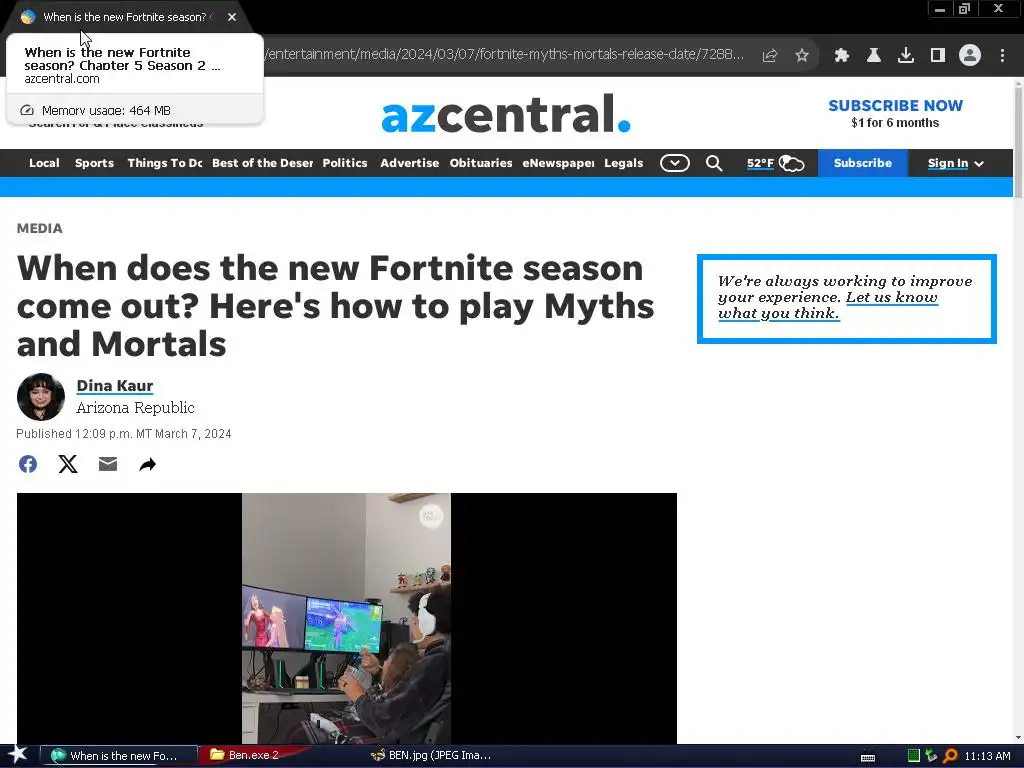Click Let us know what you think link
Image resolution: width=1024 pixels, height=768 pixels.
(x=827, y=306)
